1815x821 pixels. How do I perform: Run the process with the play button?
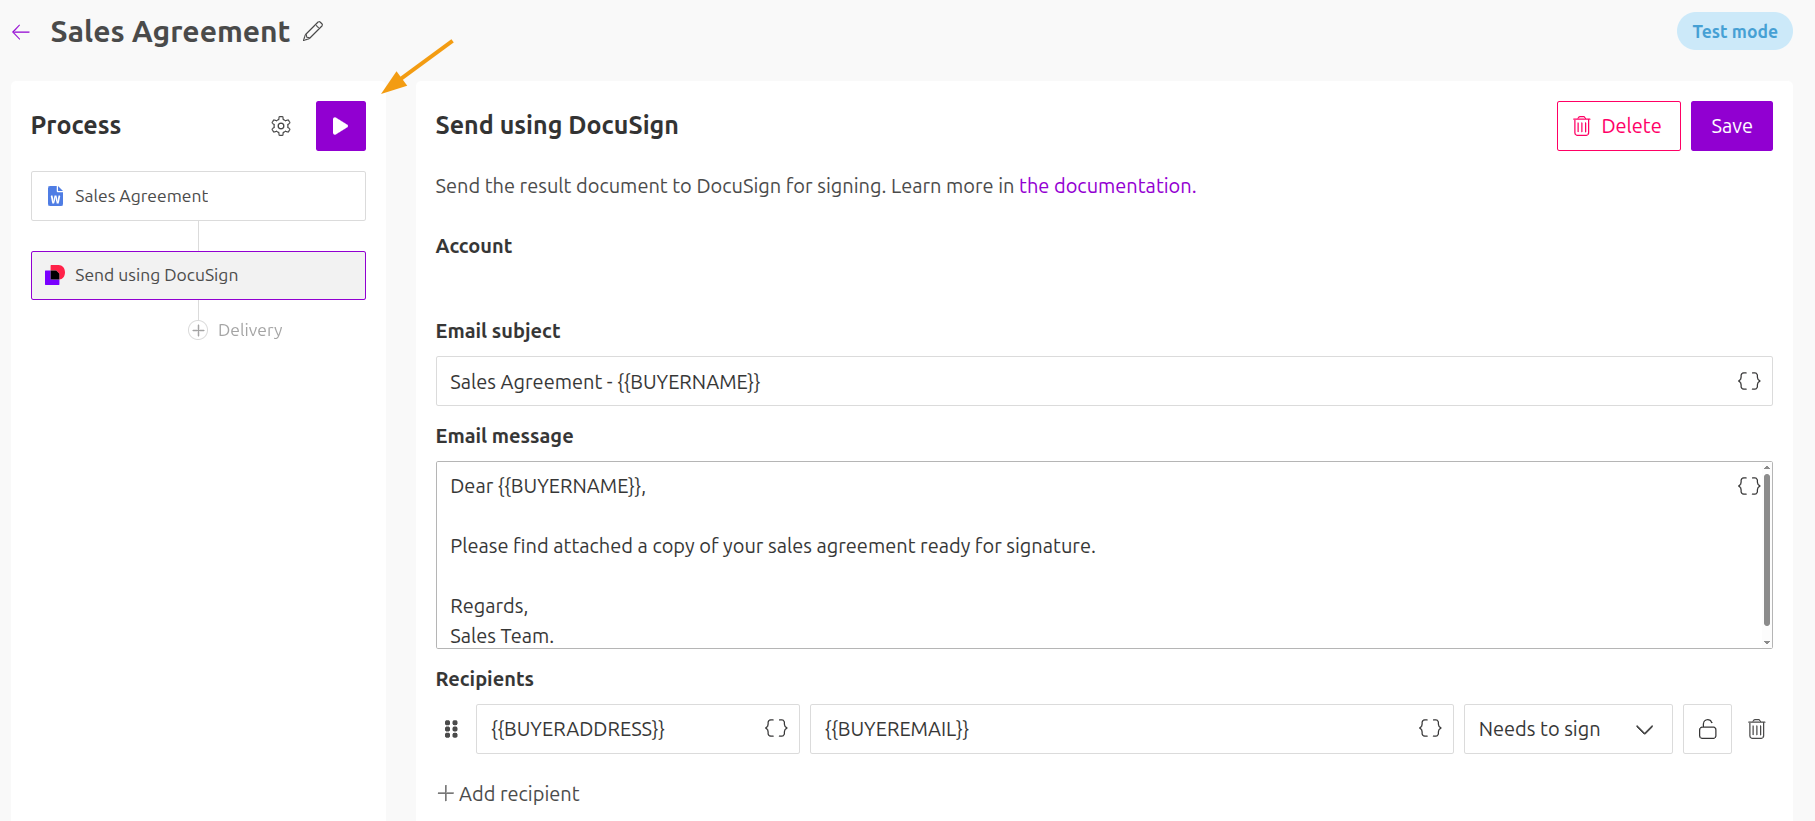(x=341, y=126)
